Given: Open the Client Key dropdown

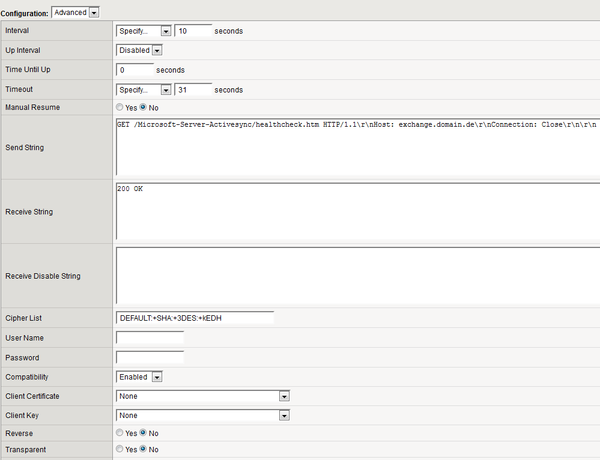Looking at the screenshot, I should 203,415.
